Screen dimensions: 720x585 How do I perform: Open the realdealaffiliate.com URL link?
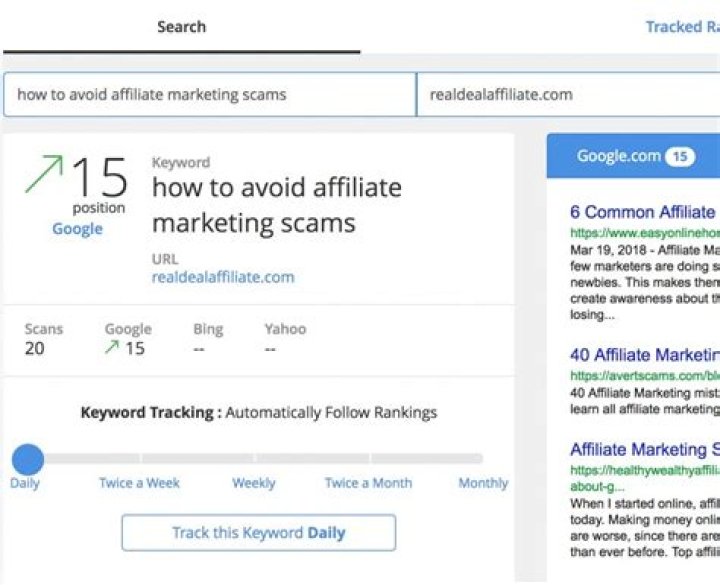(223, 277)
